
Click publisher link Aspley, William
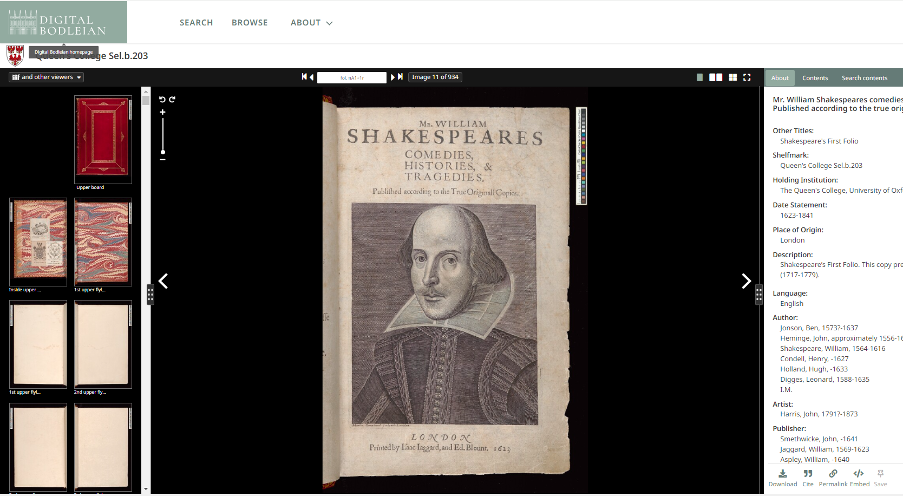pos(815,460)
